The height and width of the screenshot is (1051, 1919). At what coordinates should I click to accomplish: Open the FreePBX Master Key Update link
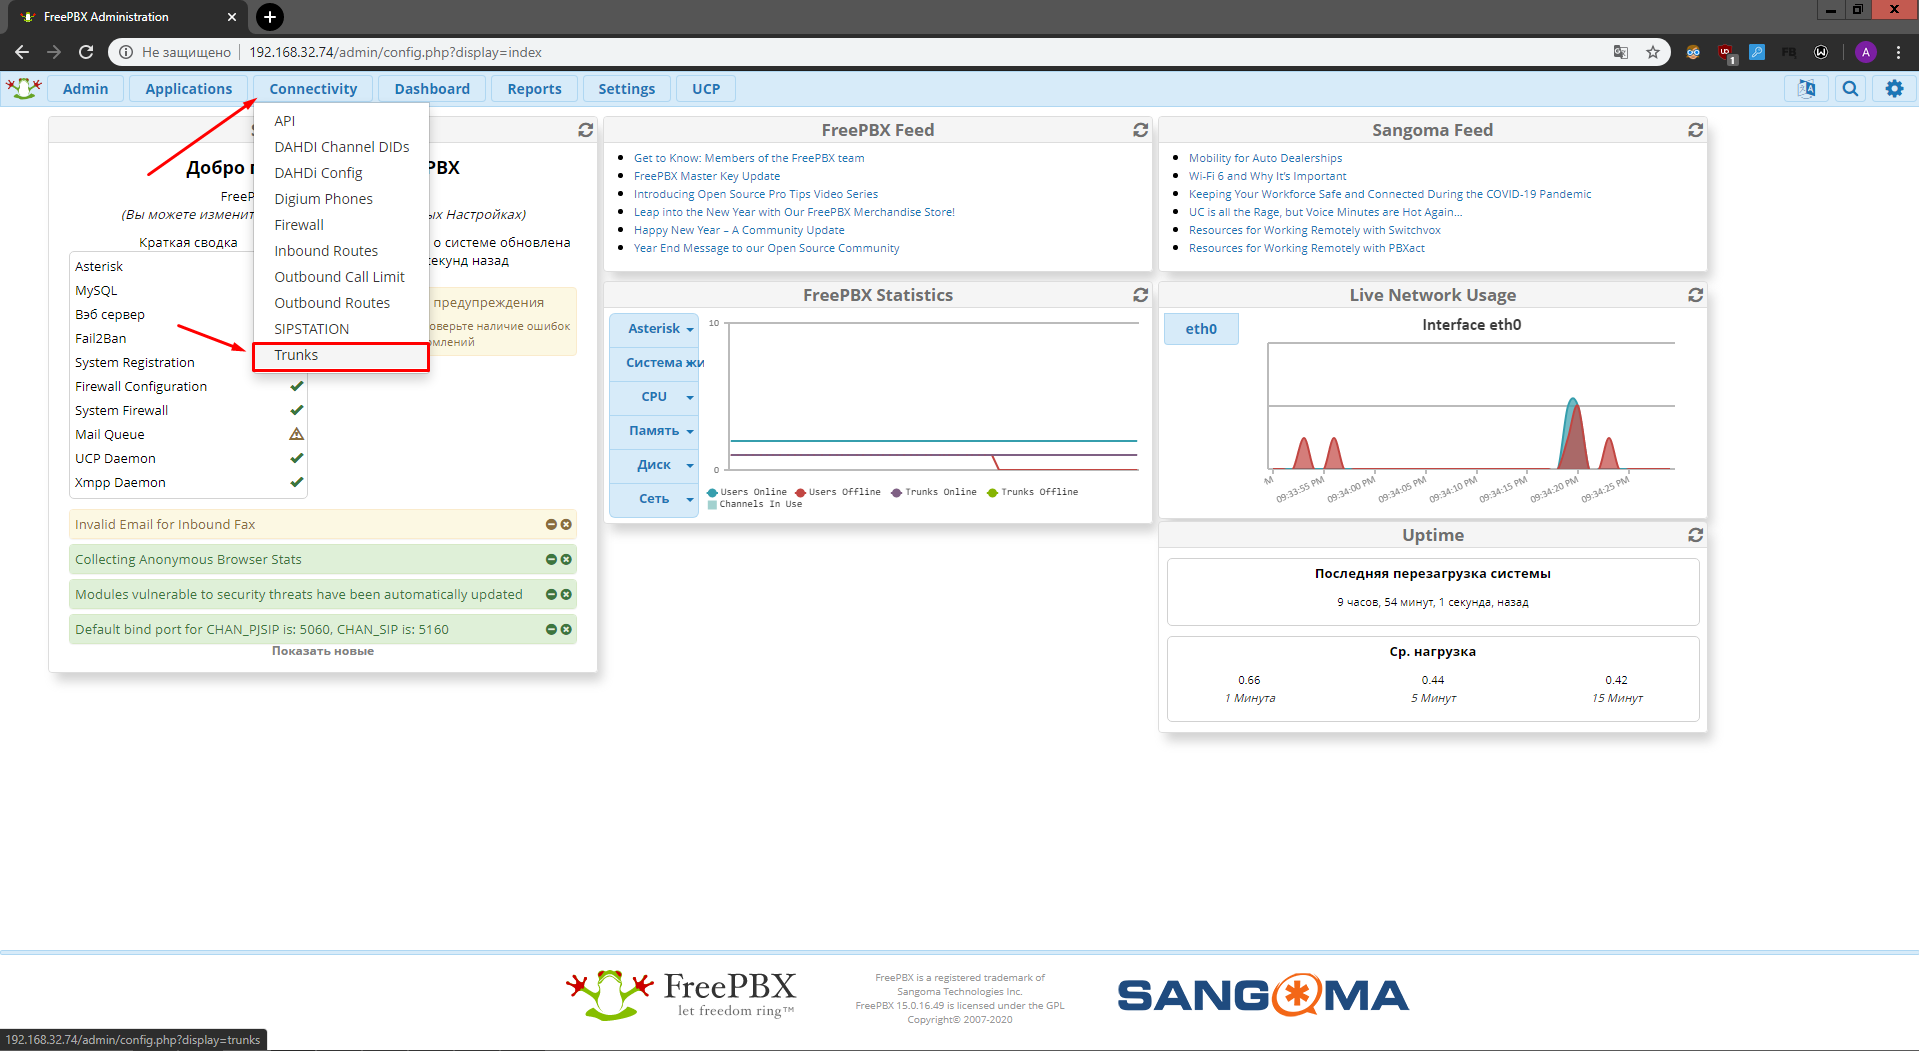(x=706, y=176)
